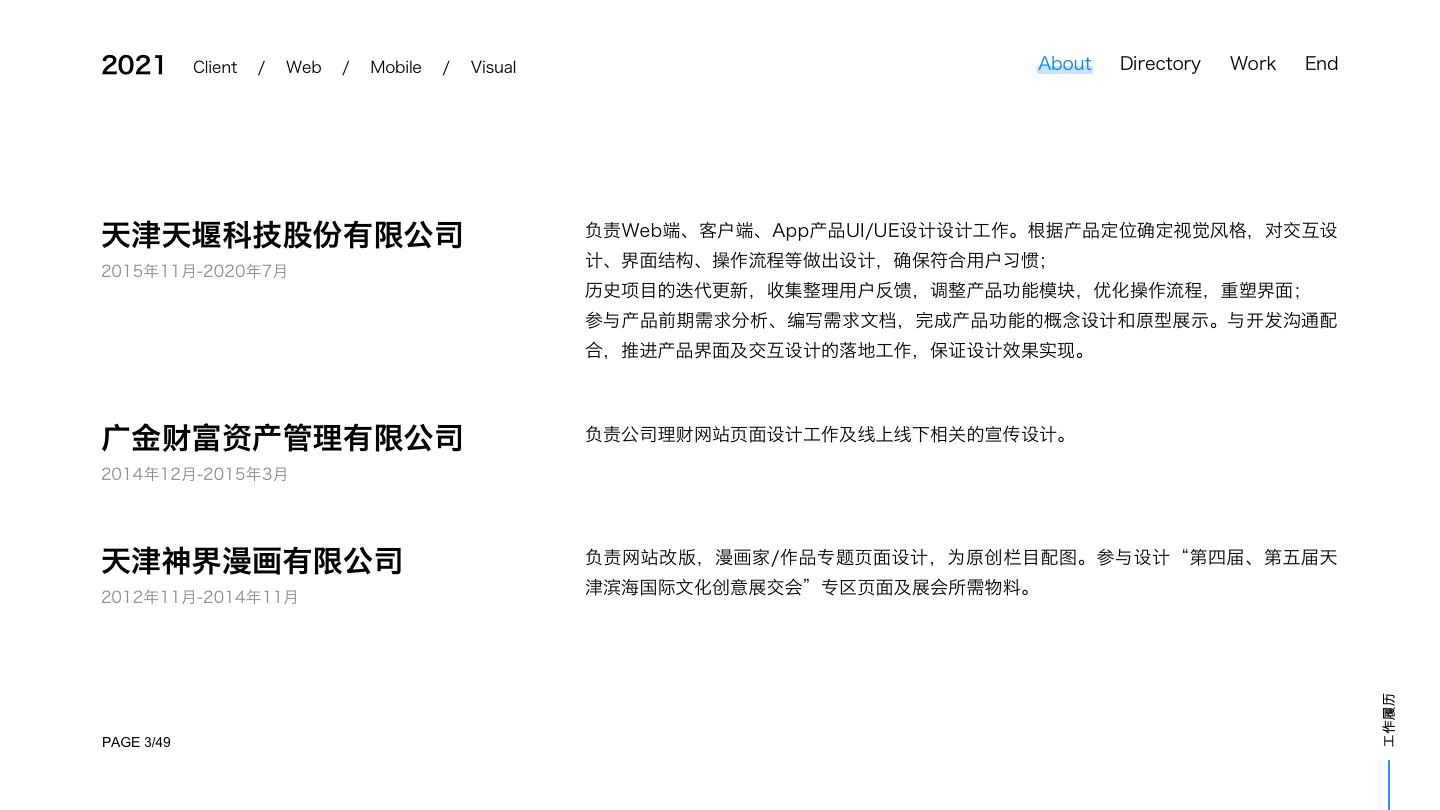Select the Visual label in header

(493, 67)
